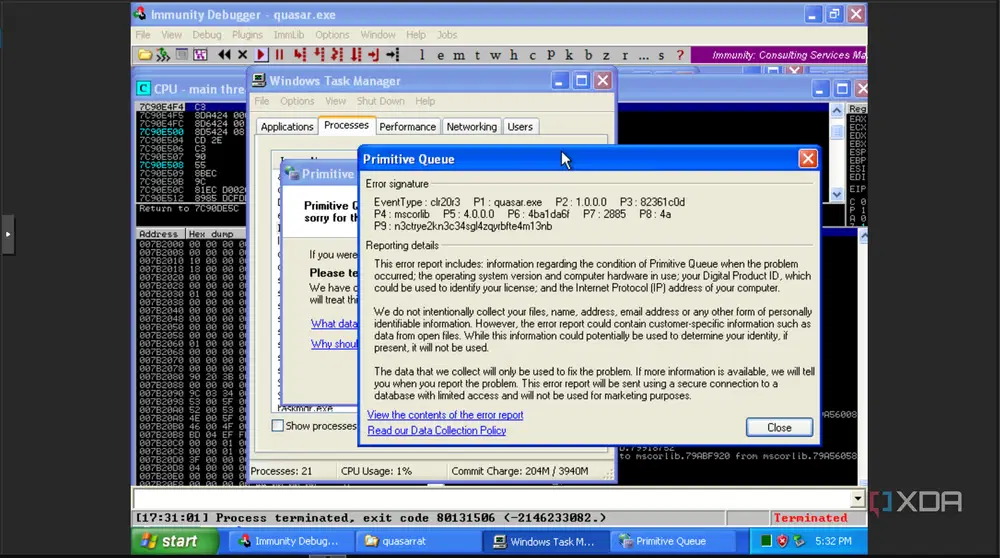The width and height of the screenshot is (1000, 558).
Task: Open Hardware breakpoints with z button
Action: [x=607, y=55]
